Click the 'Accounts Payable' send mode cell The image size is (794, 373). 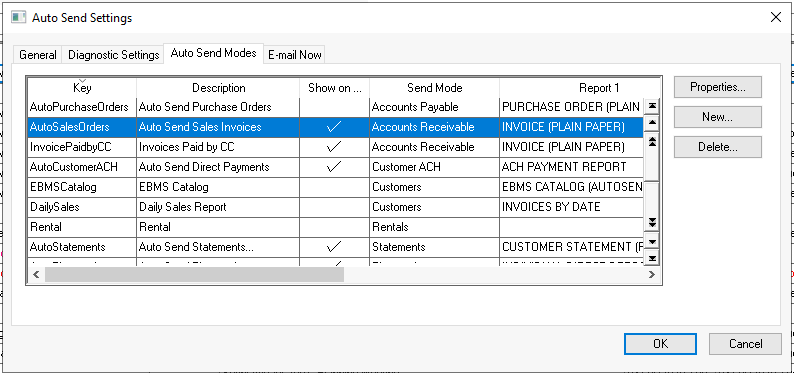[x=434, y=107]
